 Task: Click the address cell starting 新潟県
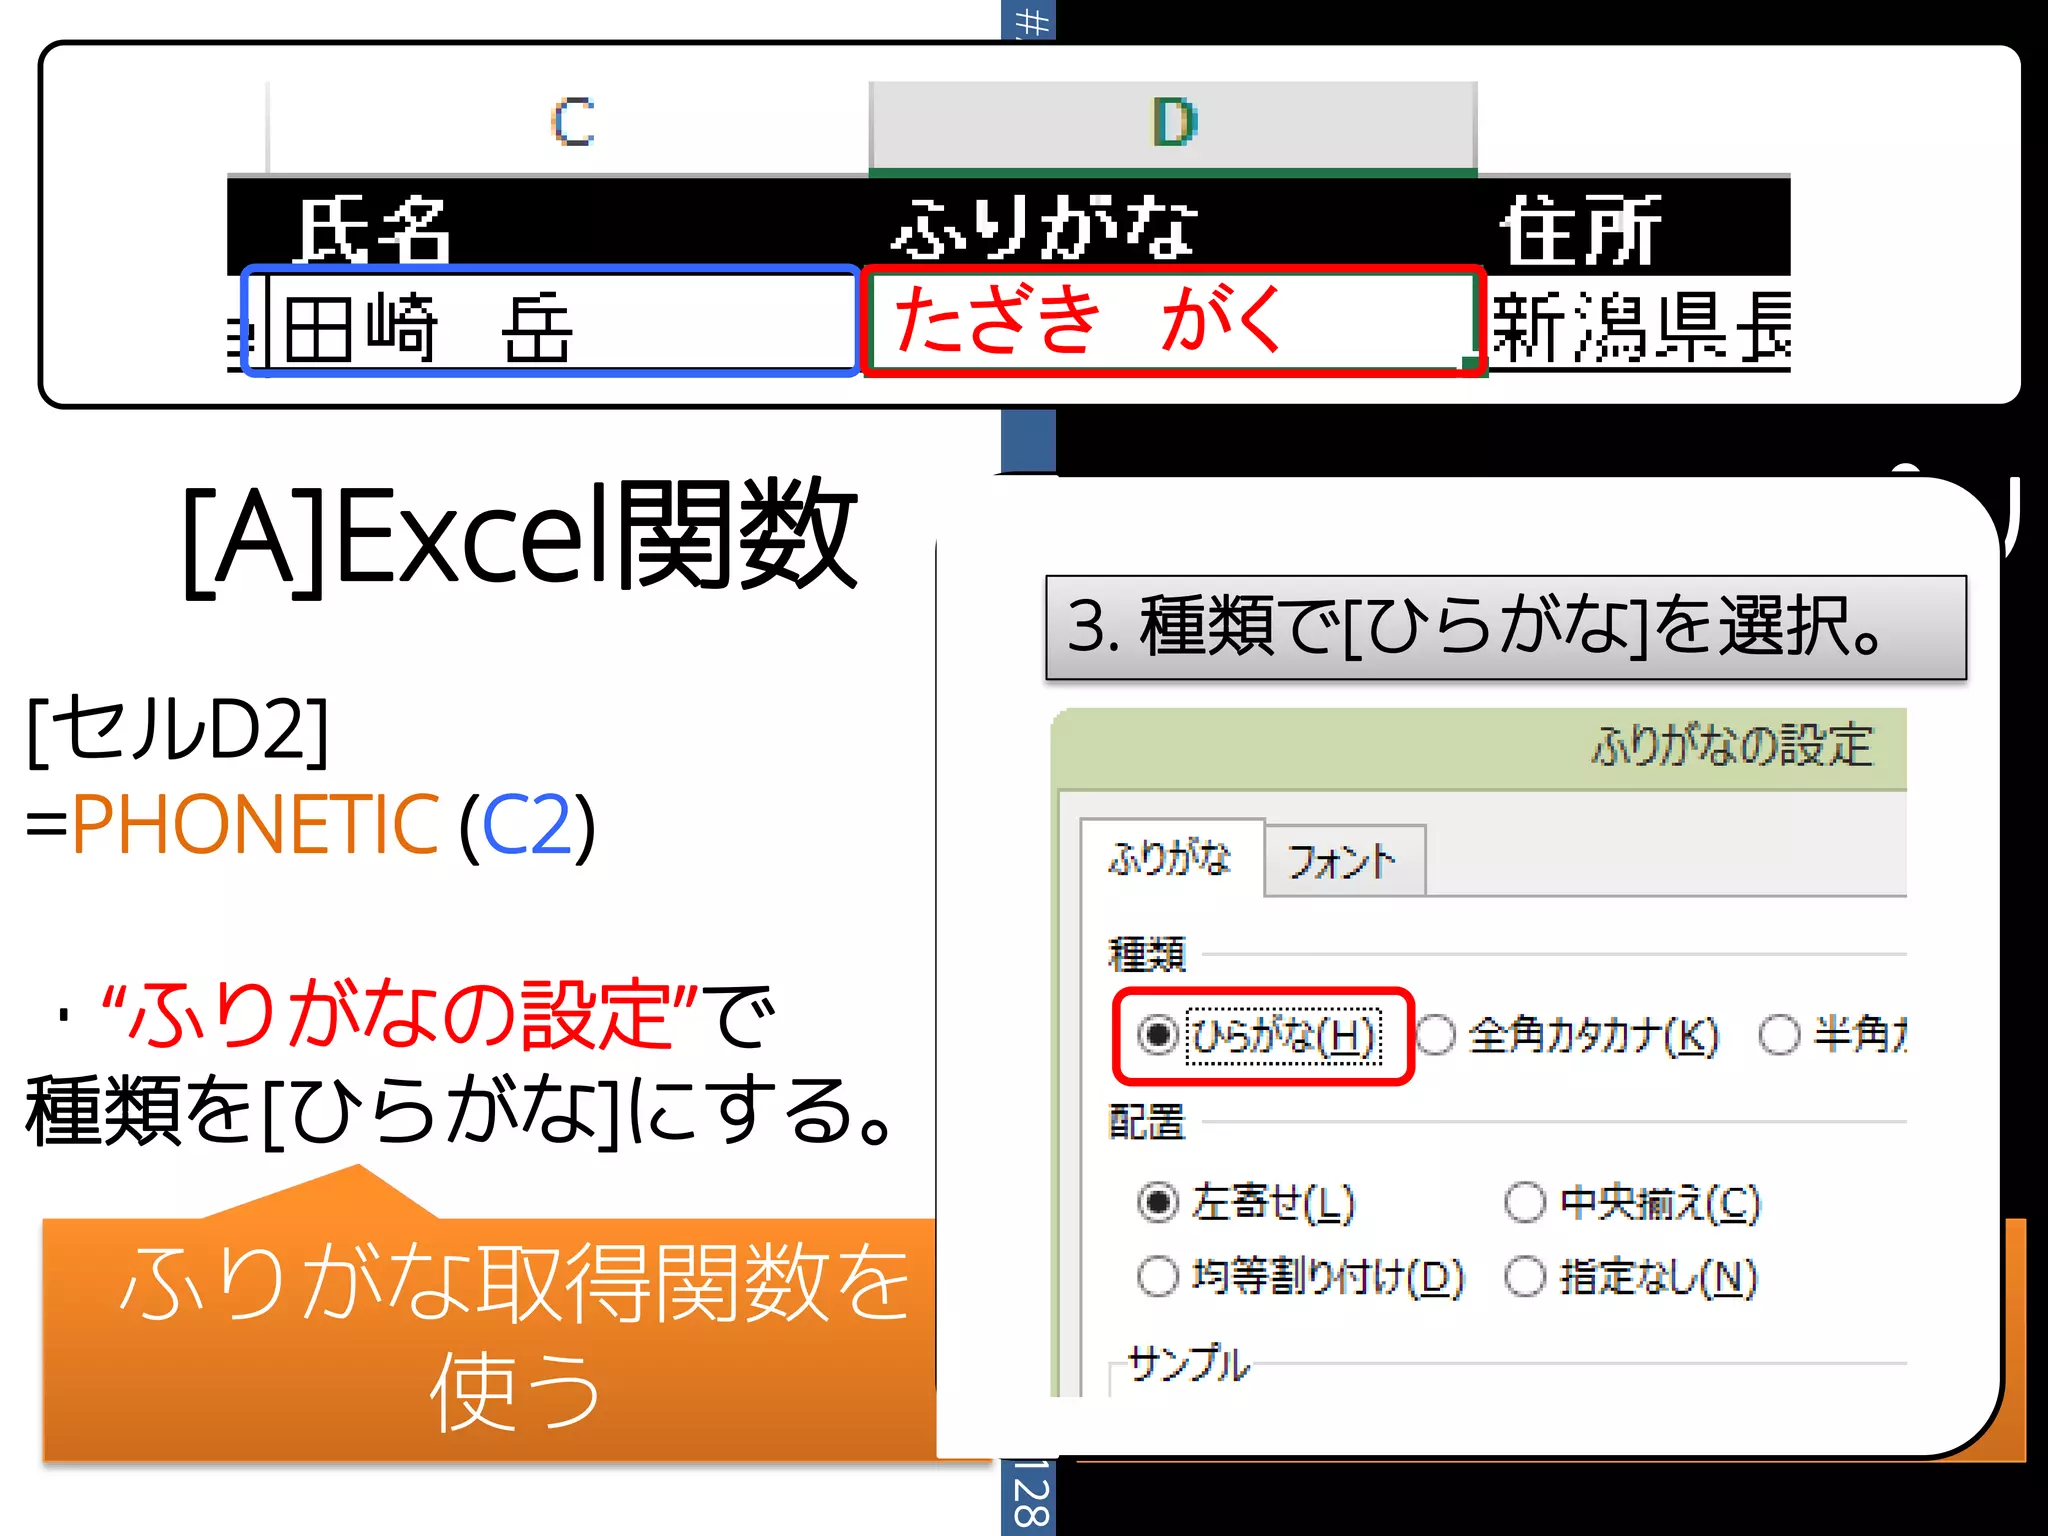point(1640,325)
